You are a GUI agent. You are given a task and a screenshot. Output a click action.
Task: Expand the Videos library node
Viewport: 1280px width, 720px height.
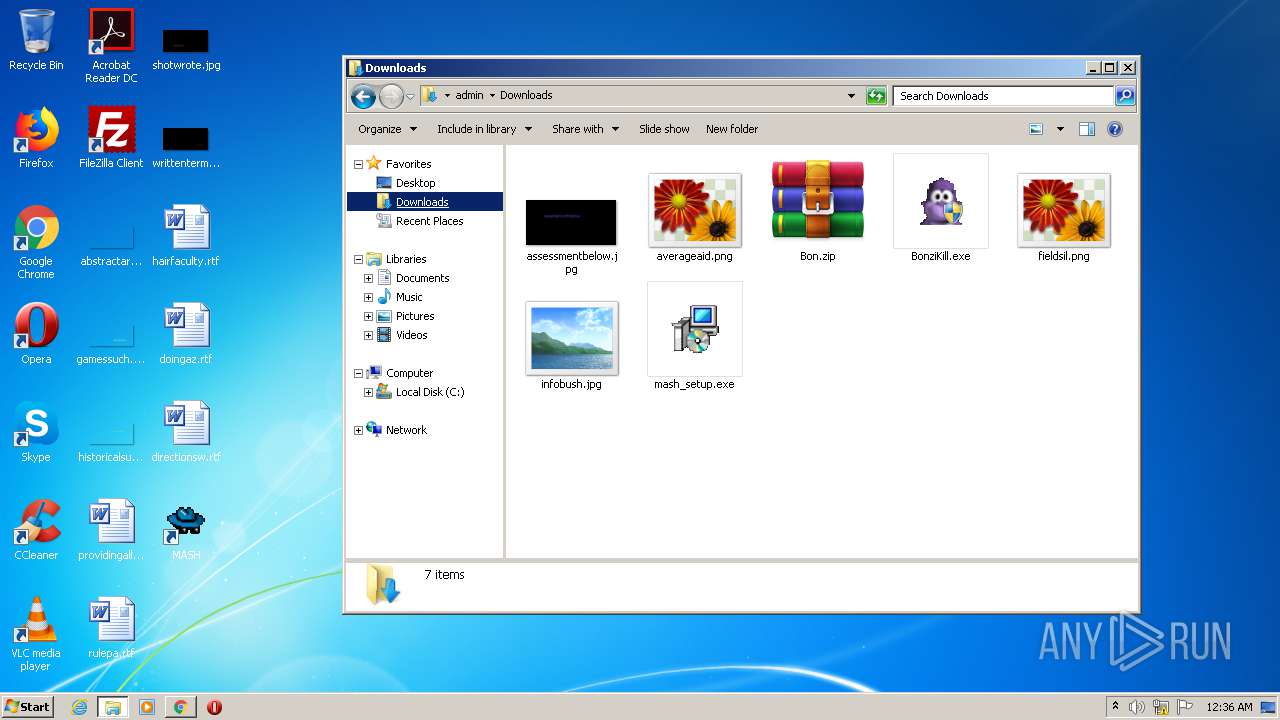click(x=368, y=335)
